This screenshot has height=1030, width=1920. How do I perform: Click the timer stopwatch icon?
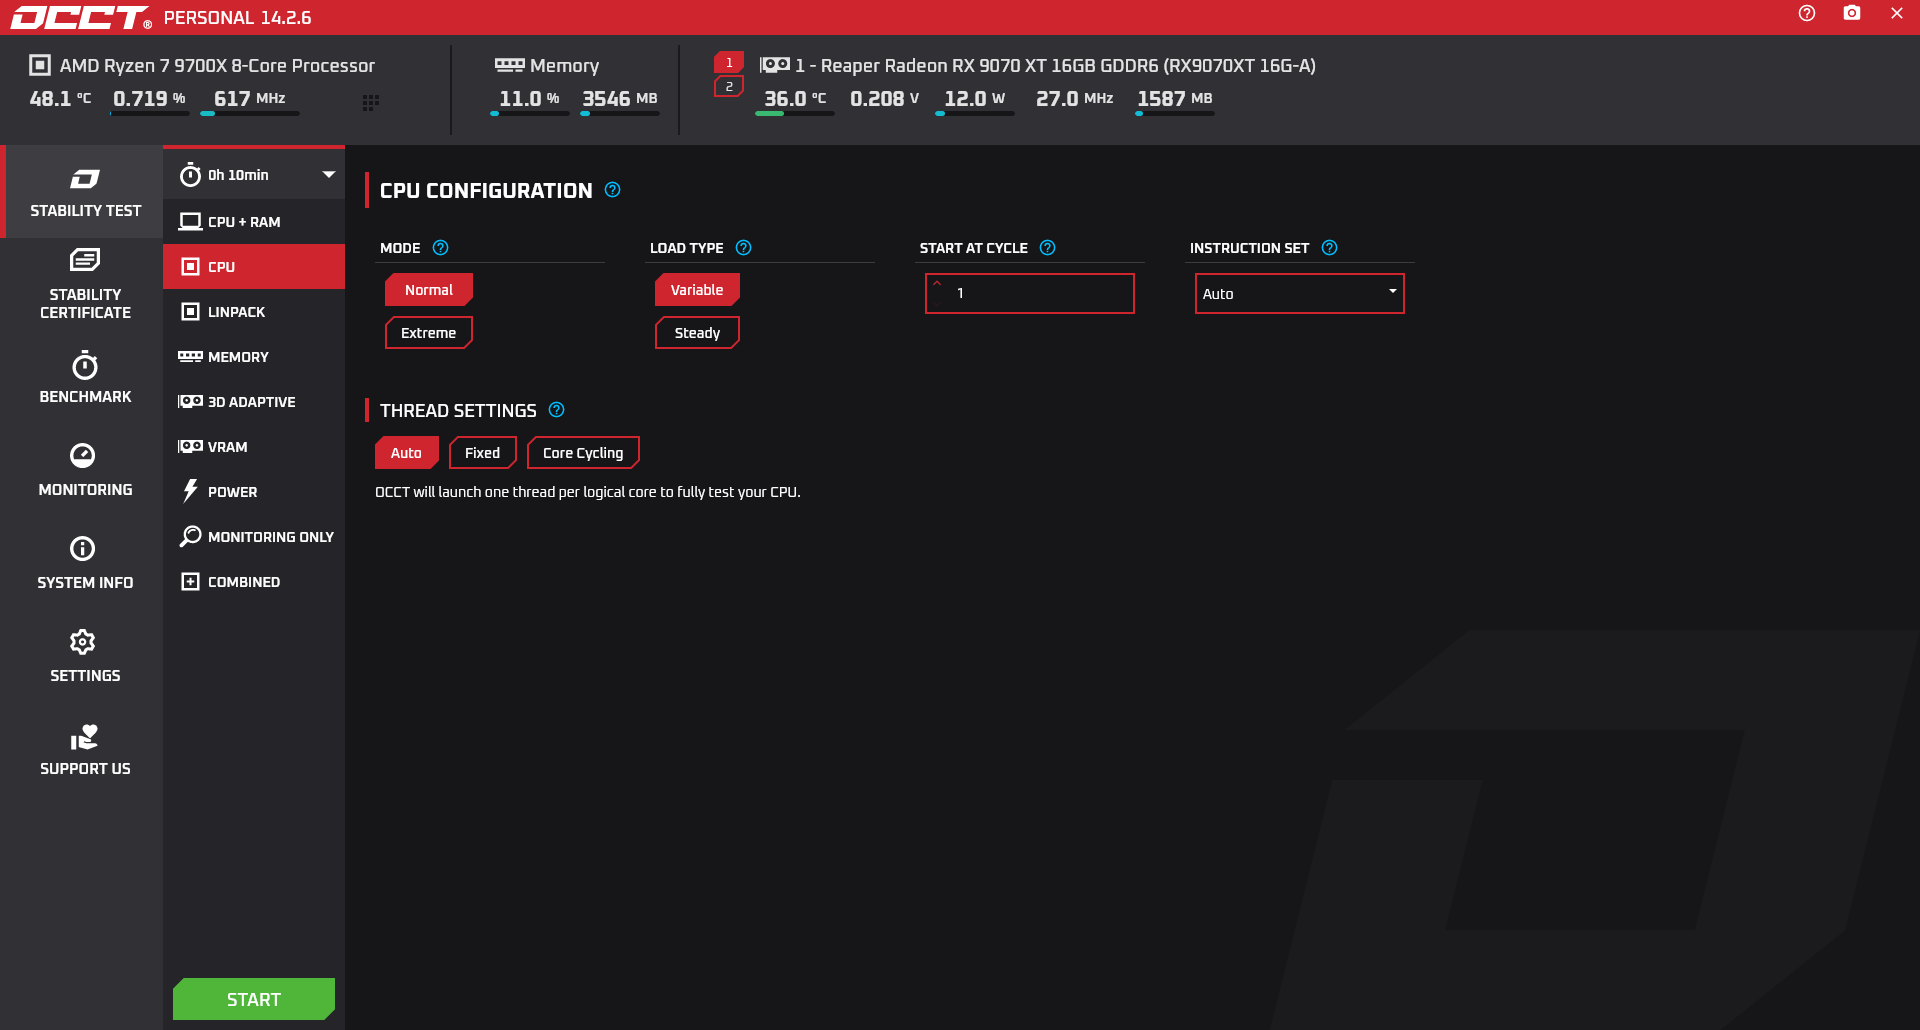190,175
